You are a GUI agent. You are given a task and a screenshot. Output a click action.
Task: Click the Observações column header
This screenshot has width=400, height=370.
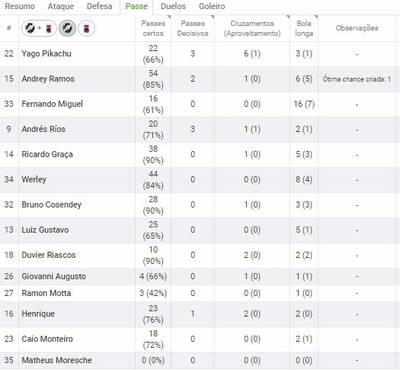click(x=357, y=28)
